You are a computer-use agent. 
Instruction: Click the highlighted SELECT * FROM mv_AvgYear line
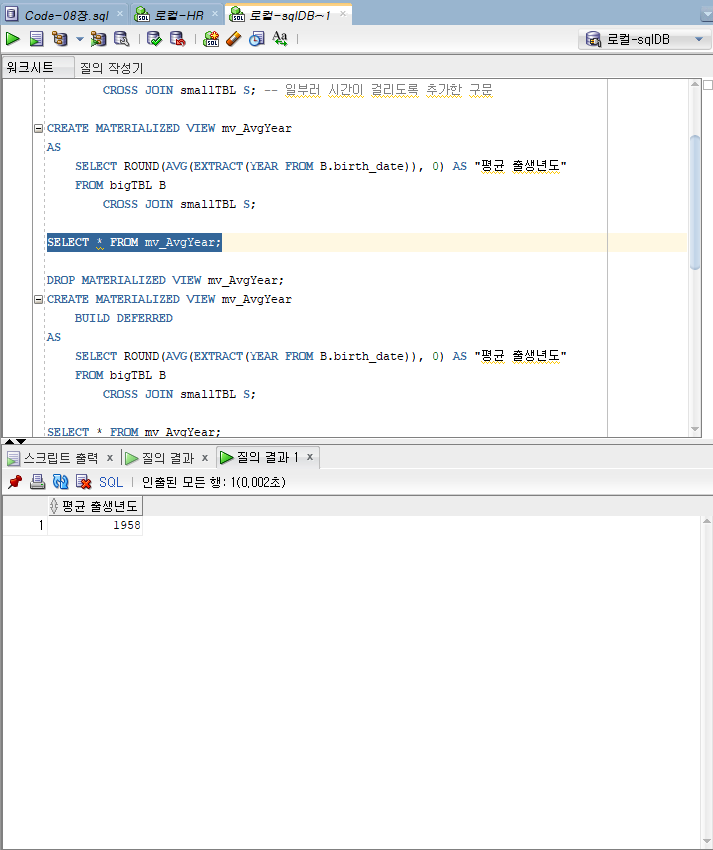[134, 242]
